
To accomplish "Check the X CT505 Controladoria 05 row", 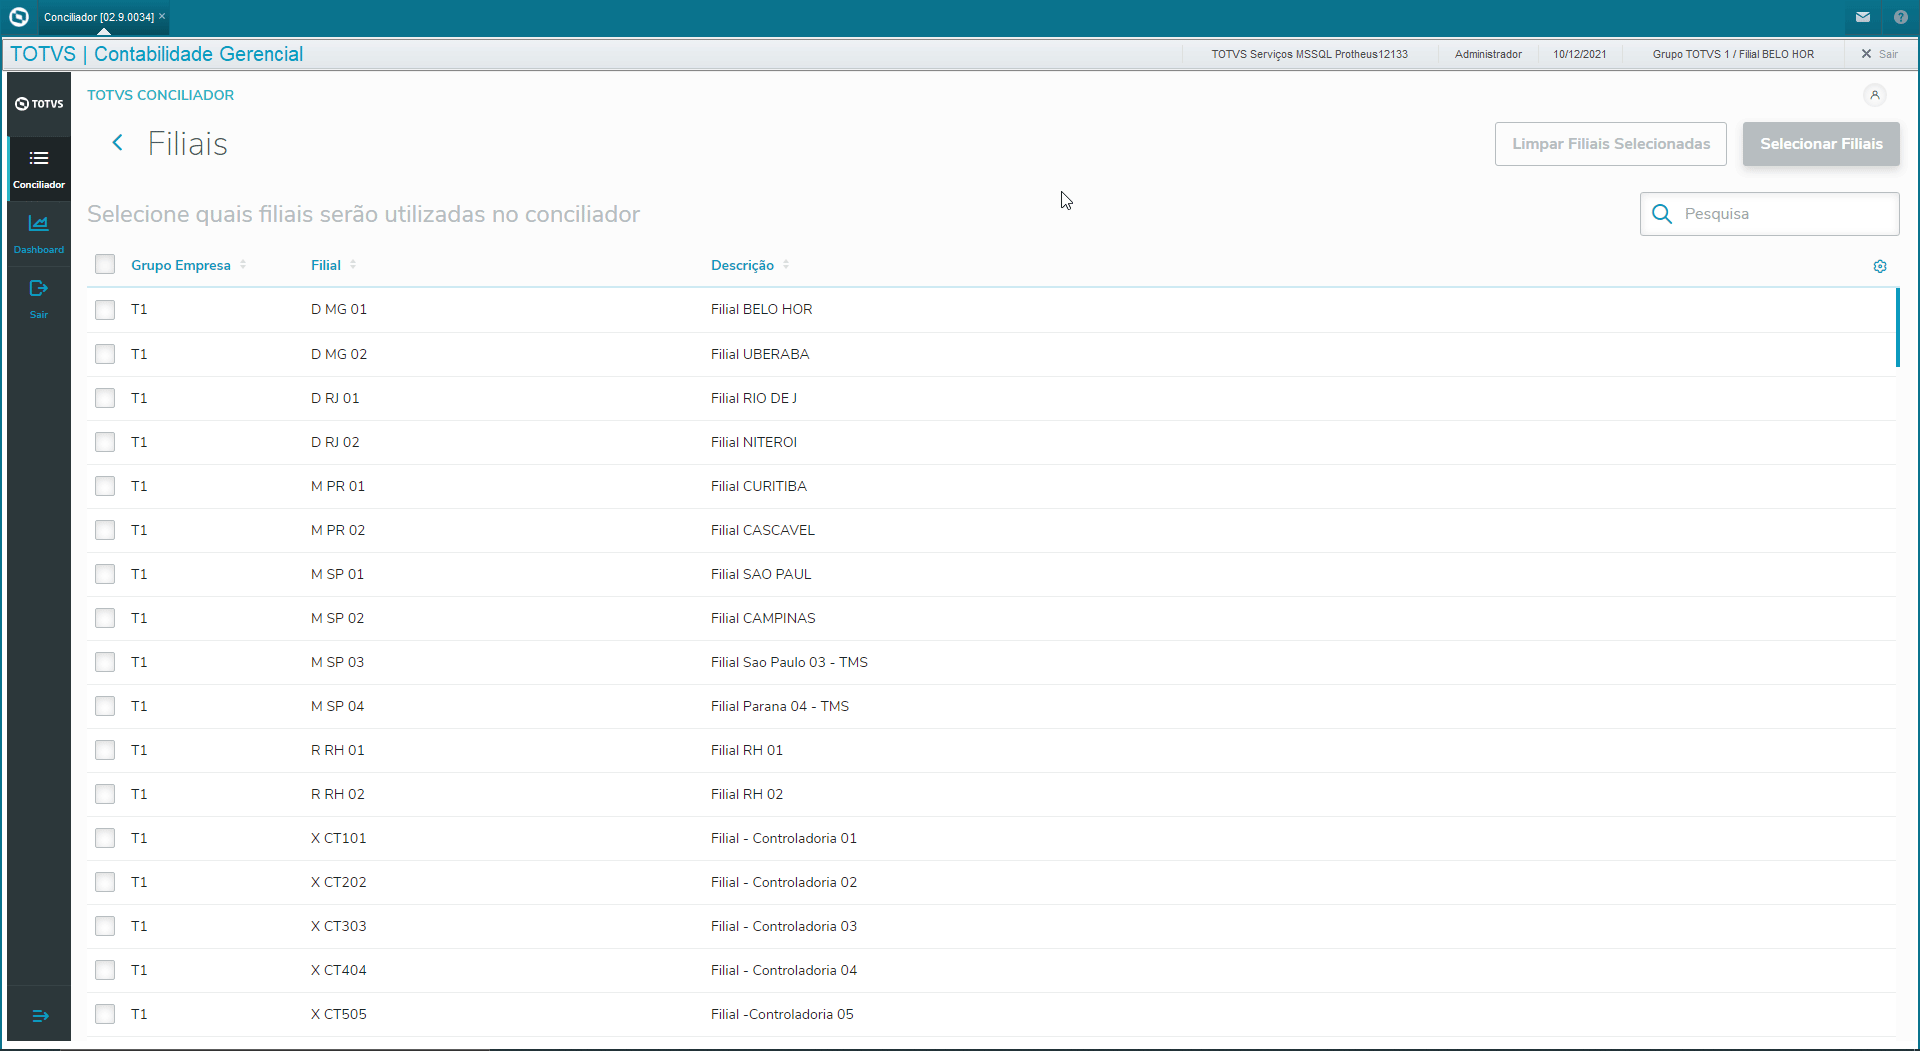I will coord(105,1014).
